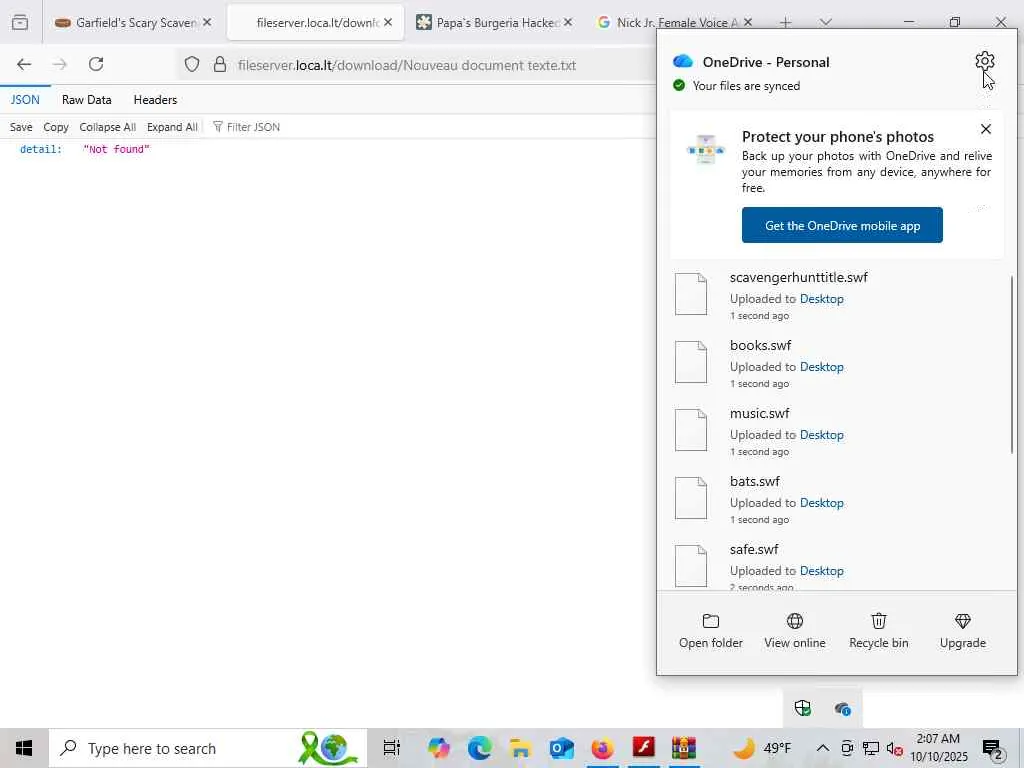Close the fileserver.loca.lt tab
The image size is (1024, 768).
(388, 22)
